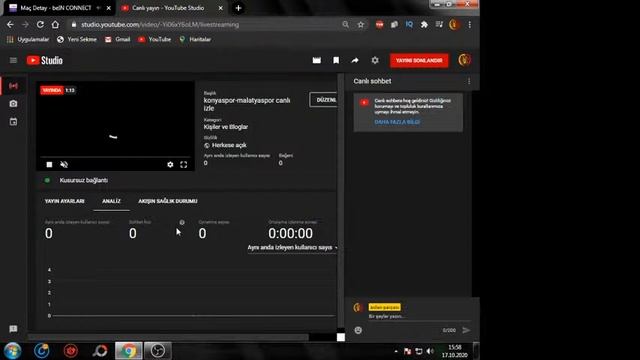Click the bookmark marker icon in header
This screenshot has width=640, height=360.
click(336, 60)
